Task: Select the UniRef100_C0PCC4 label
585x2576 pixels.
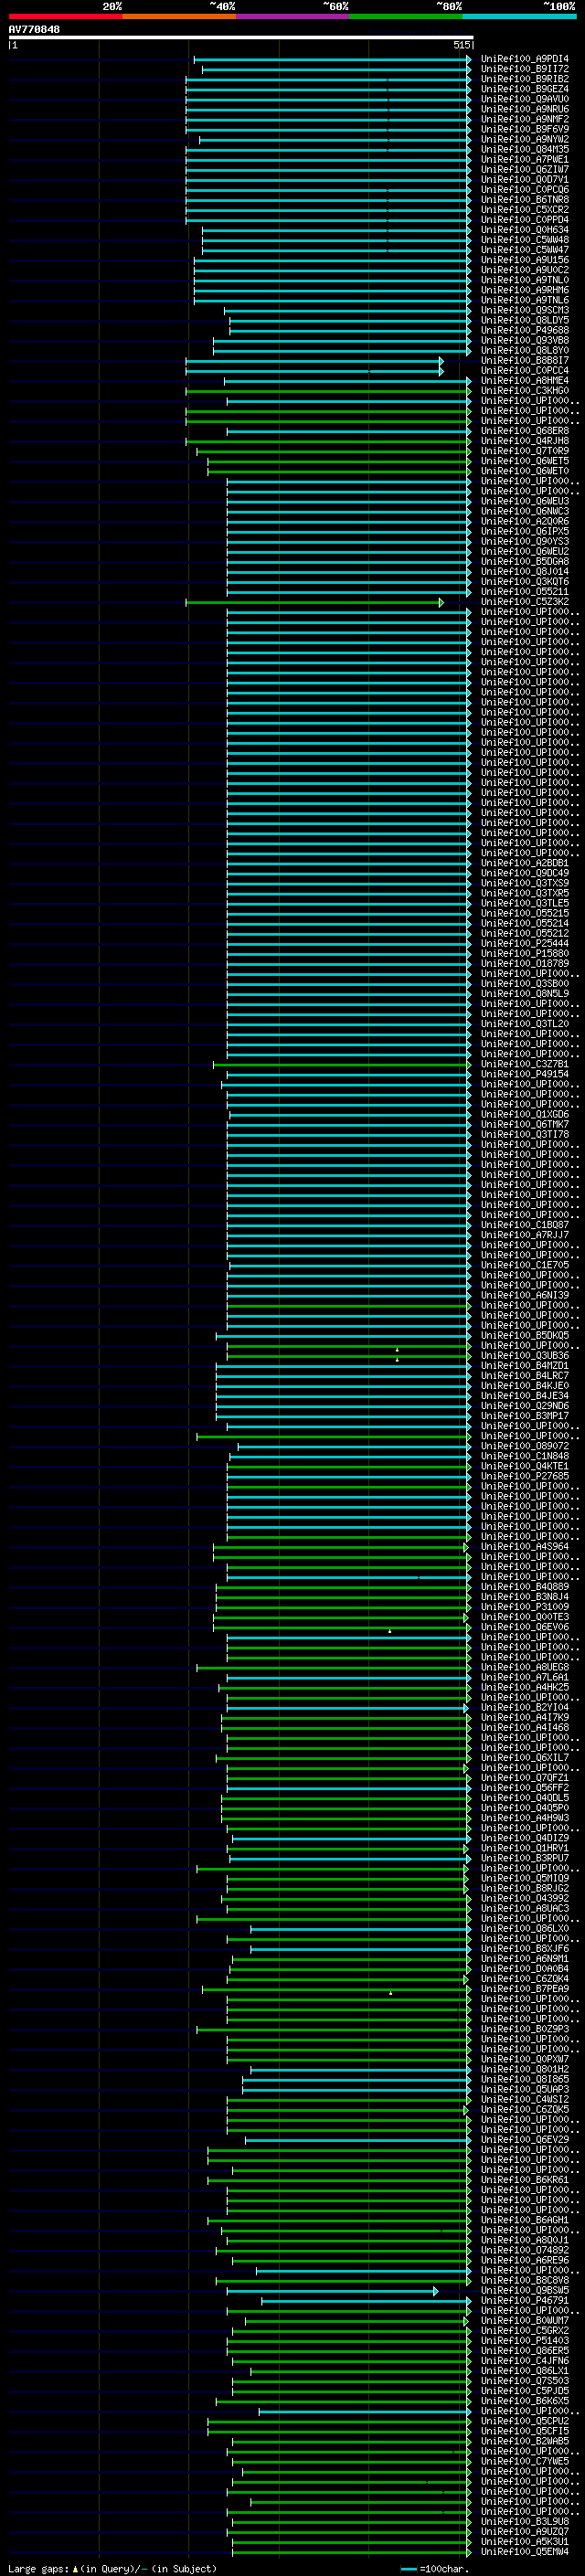Action: point(524,370)
